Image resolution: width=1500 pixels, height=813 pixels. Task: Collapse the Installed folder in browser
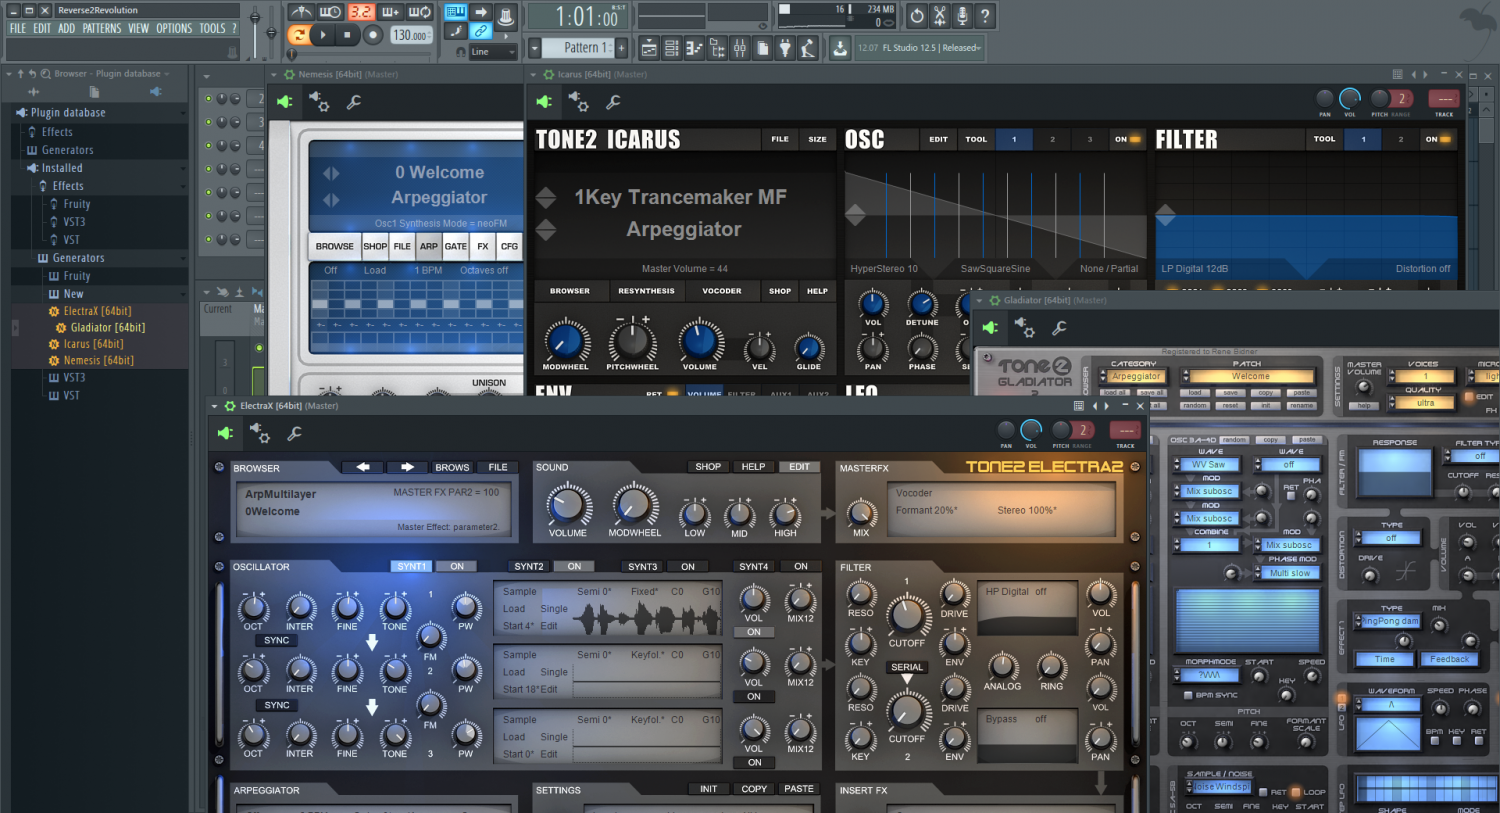click(x=62, y=168)
